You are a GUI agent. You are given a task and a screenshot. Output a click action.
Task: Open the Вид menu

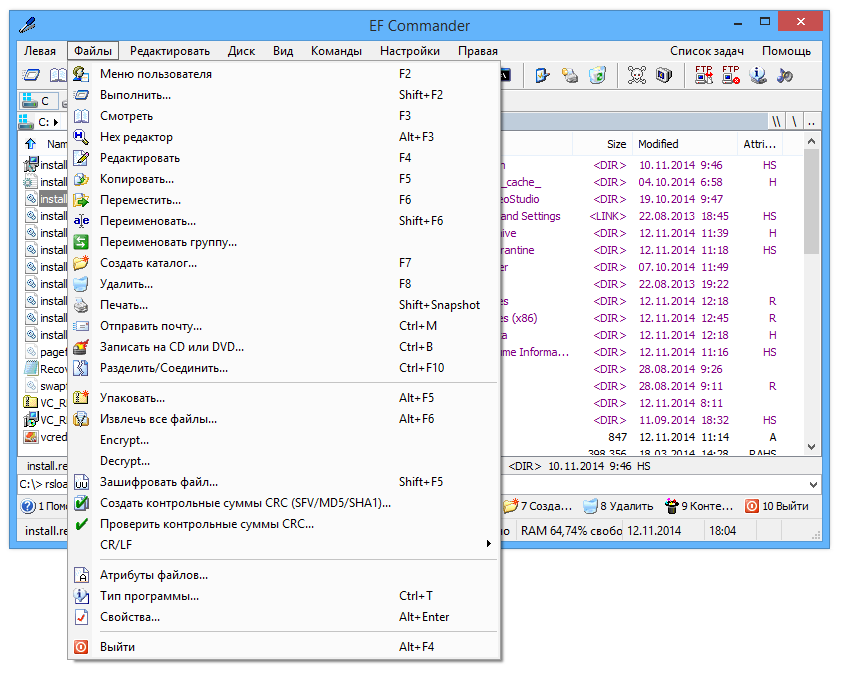(x=283, y=51)
